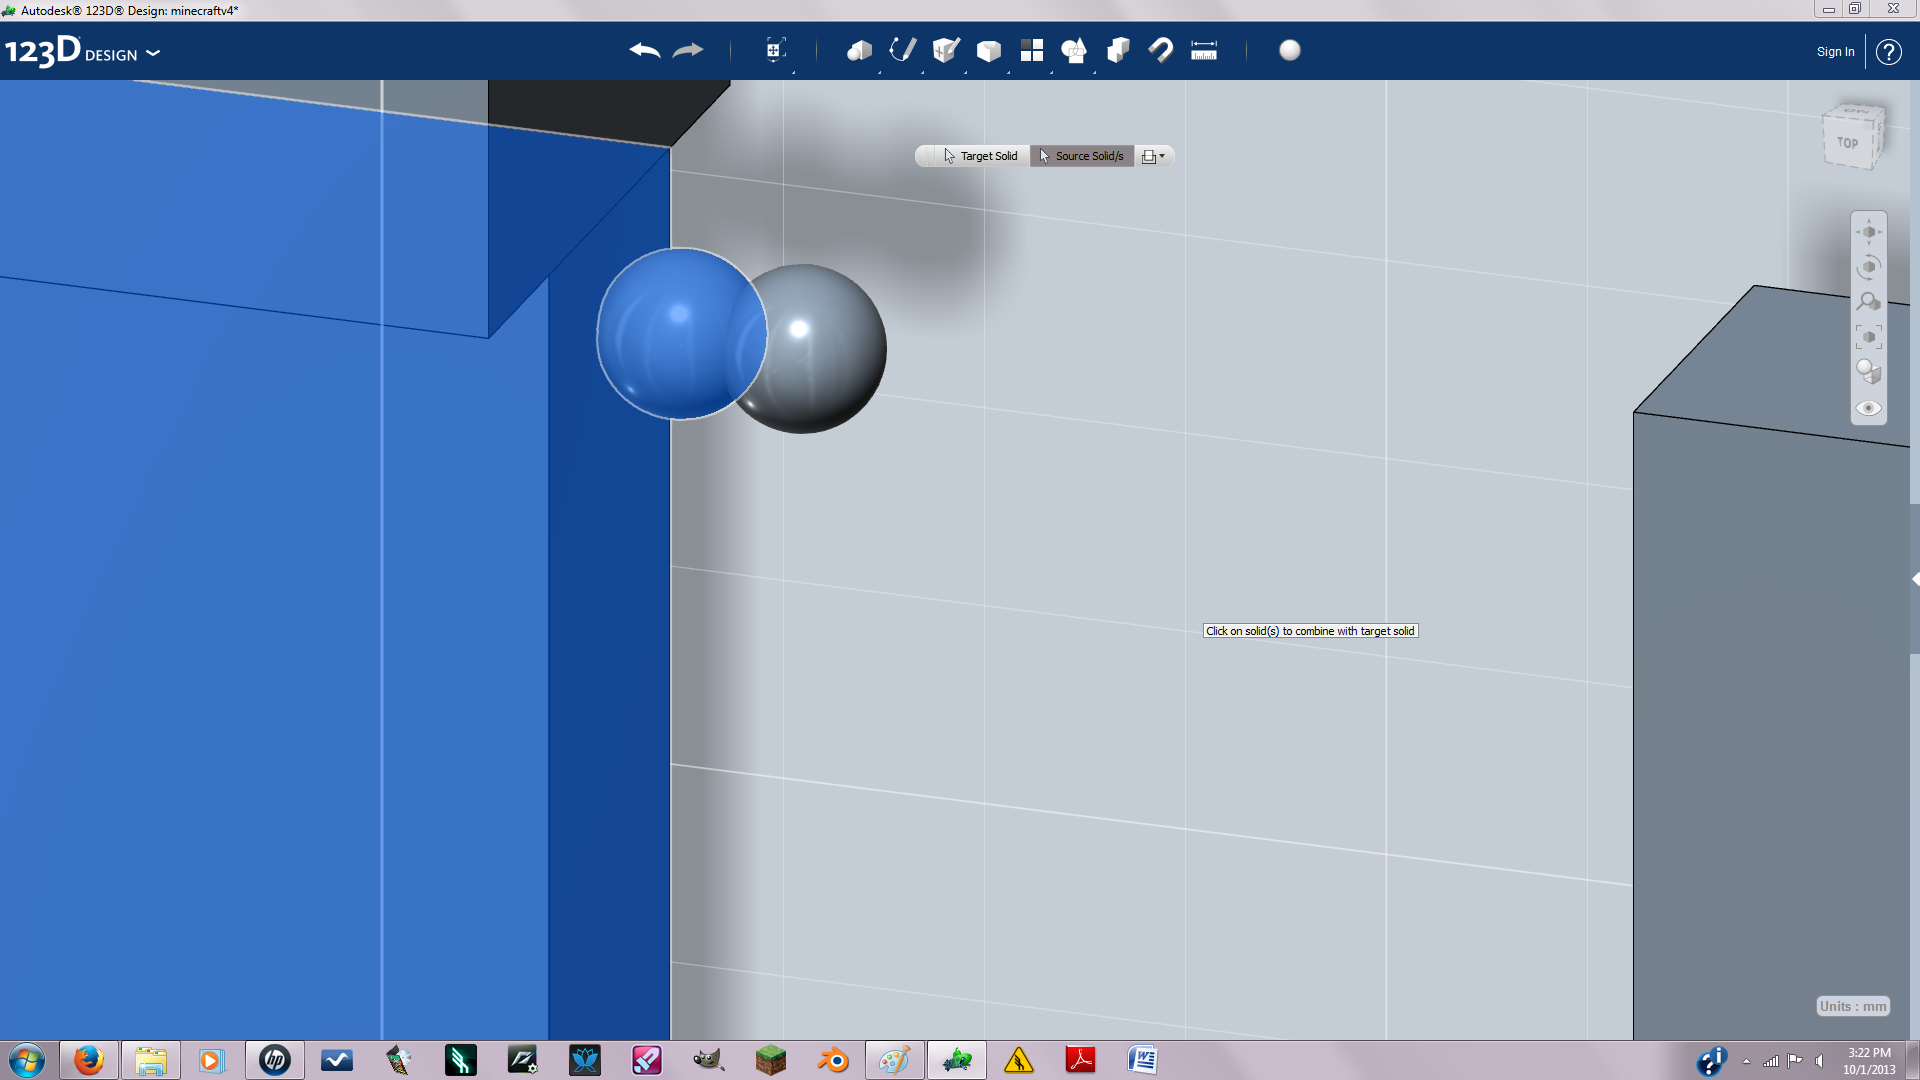Click the taskbar clock showing 3:22 PM
This screenshot has width=1920, height=1080.
[x=1868, y=1061]
